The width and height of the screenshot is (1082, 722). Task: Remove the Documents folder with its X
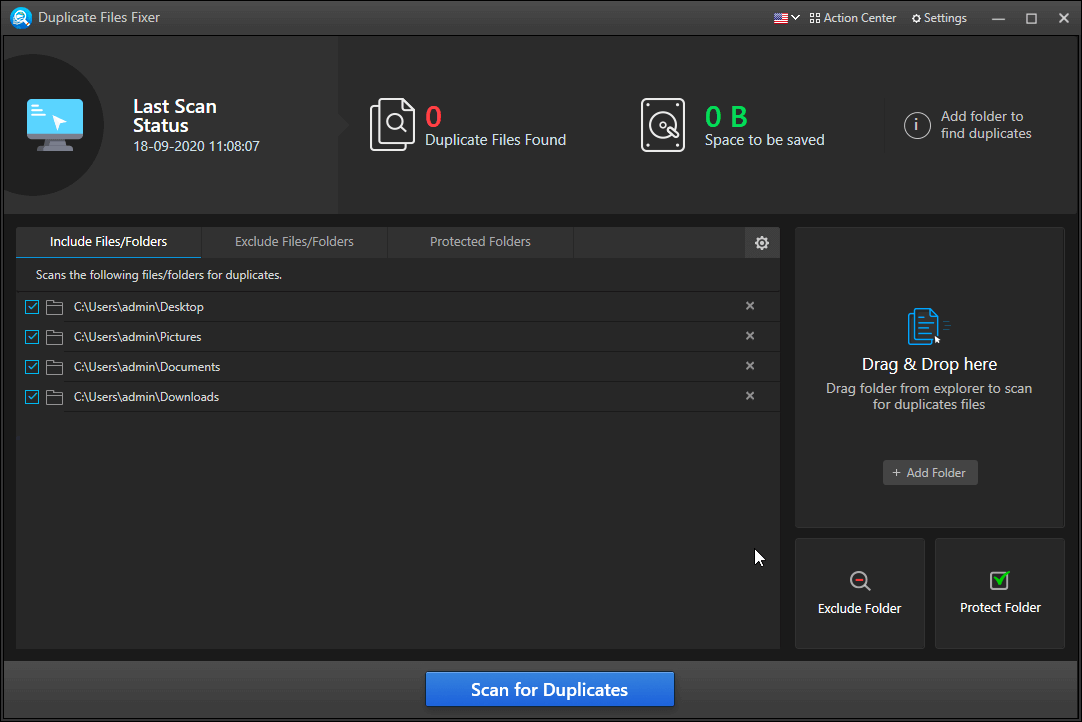point(750,366)
